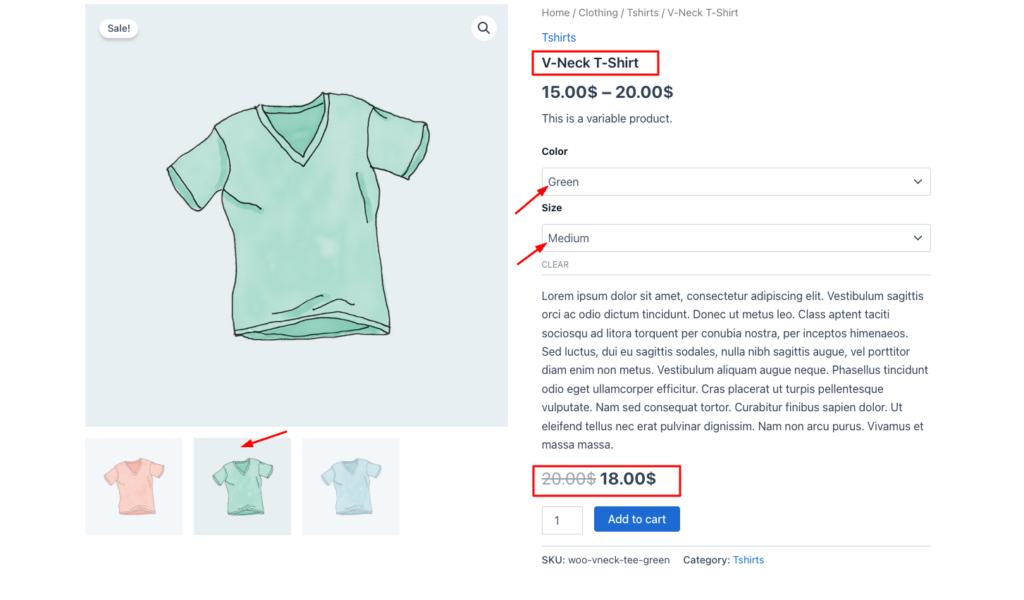Click the Tshirts category link above product title
This screenshot has width=1024, height=600.
(x=558, y=37)
